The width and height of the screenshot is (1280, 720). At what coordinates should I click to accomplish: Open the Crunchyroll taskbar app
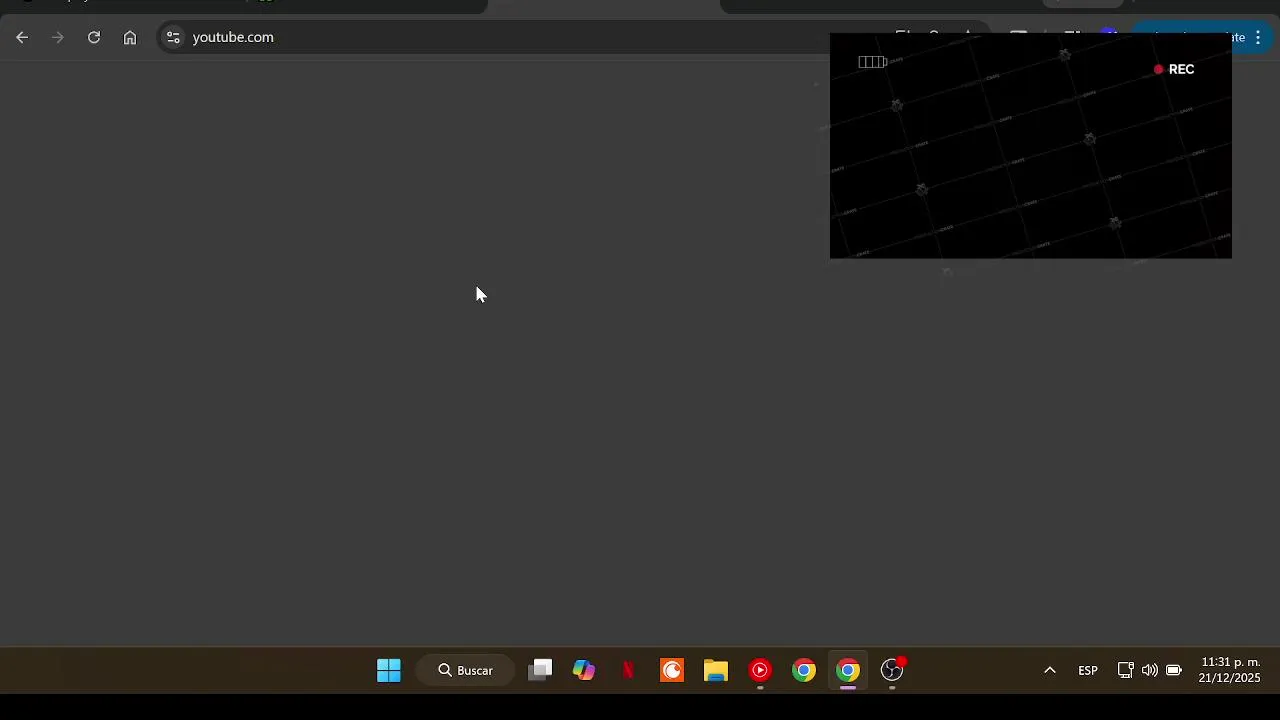coord(672,670)
